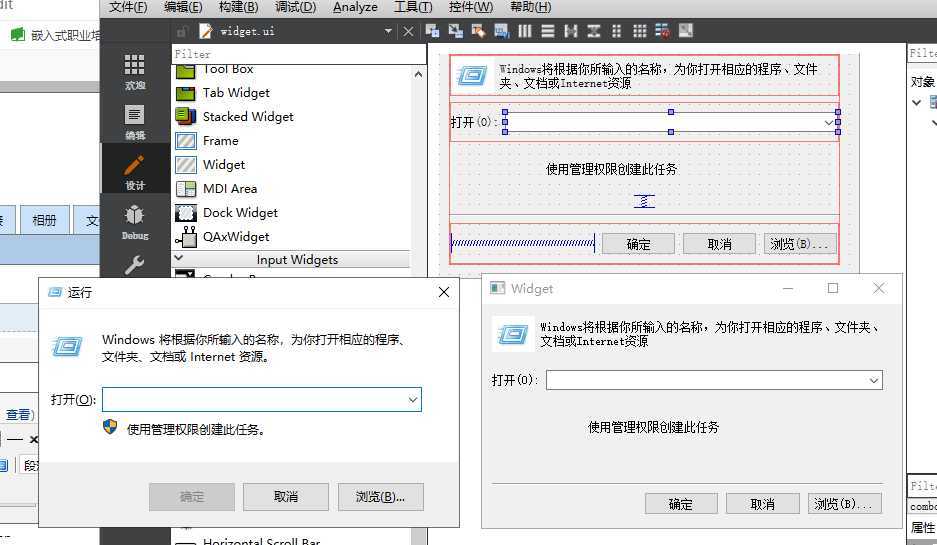937x545 pixels.
Task: Switch to Welcome mode in Qt Creator sidebar
Action: tap(134, 72)
